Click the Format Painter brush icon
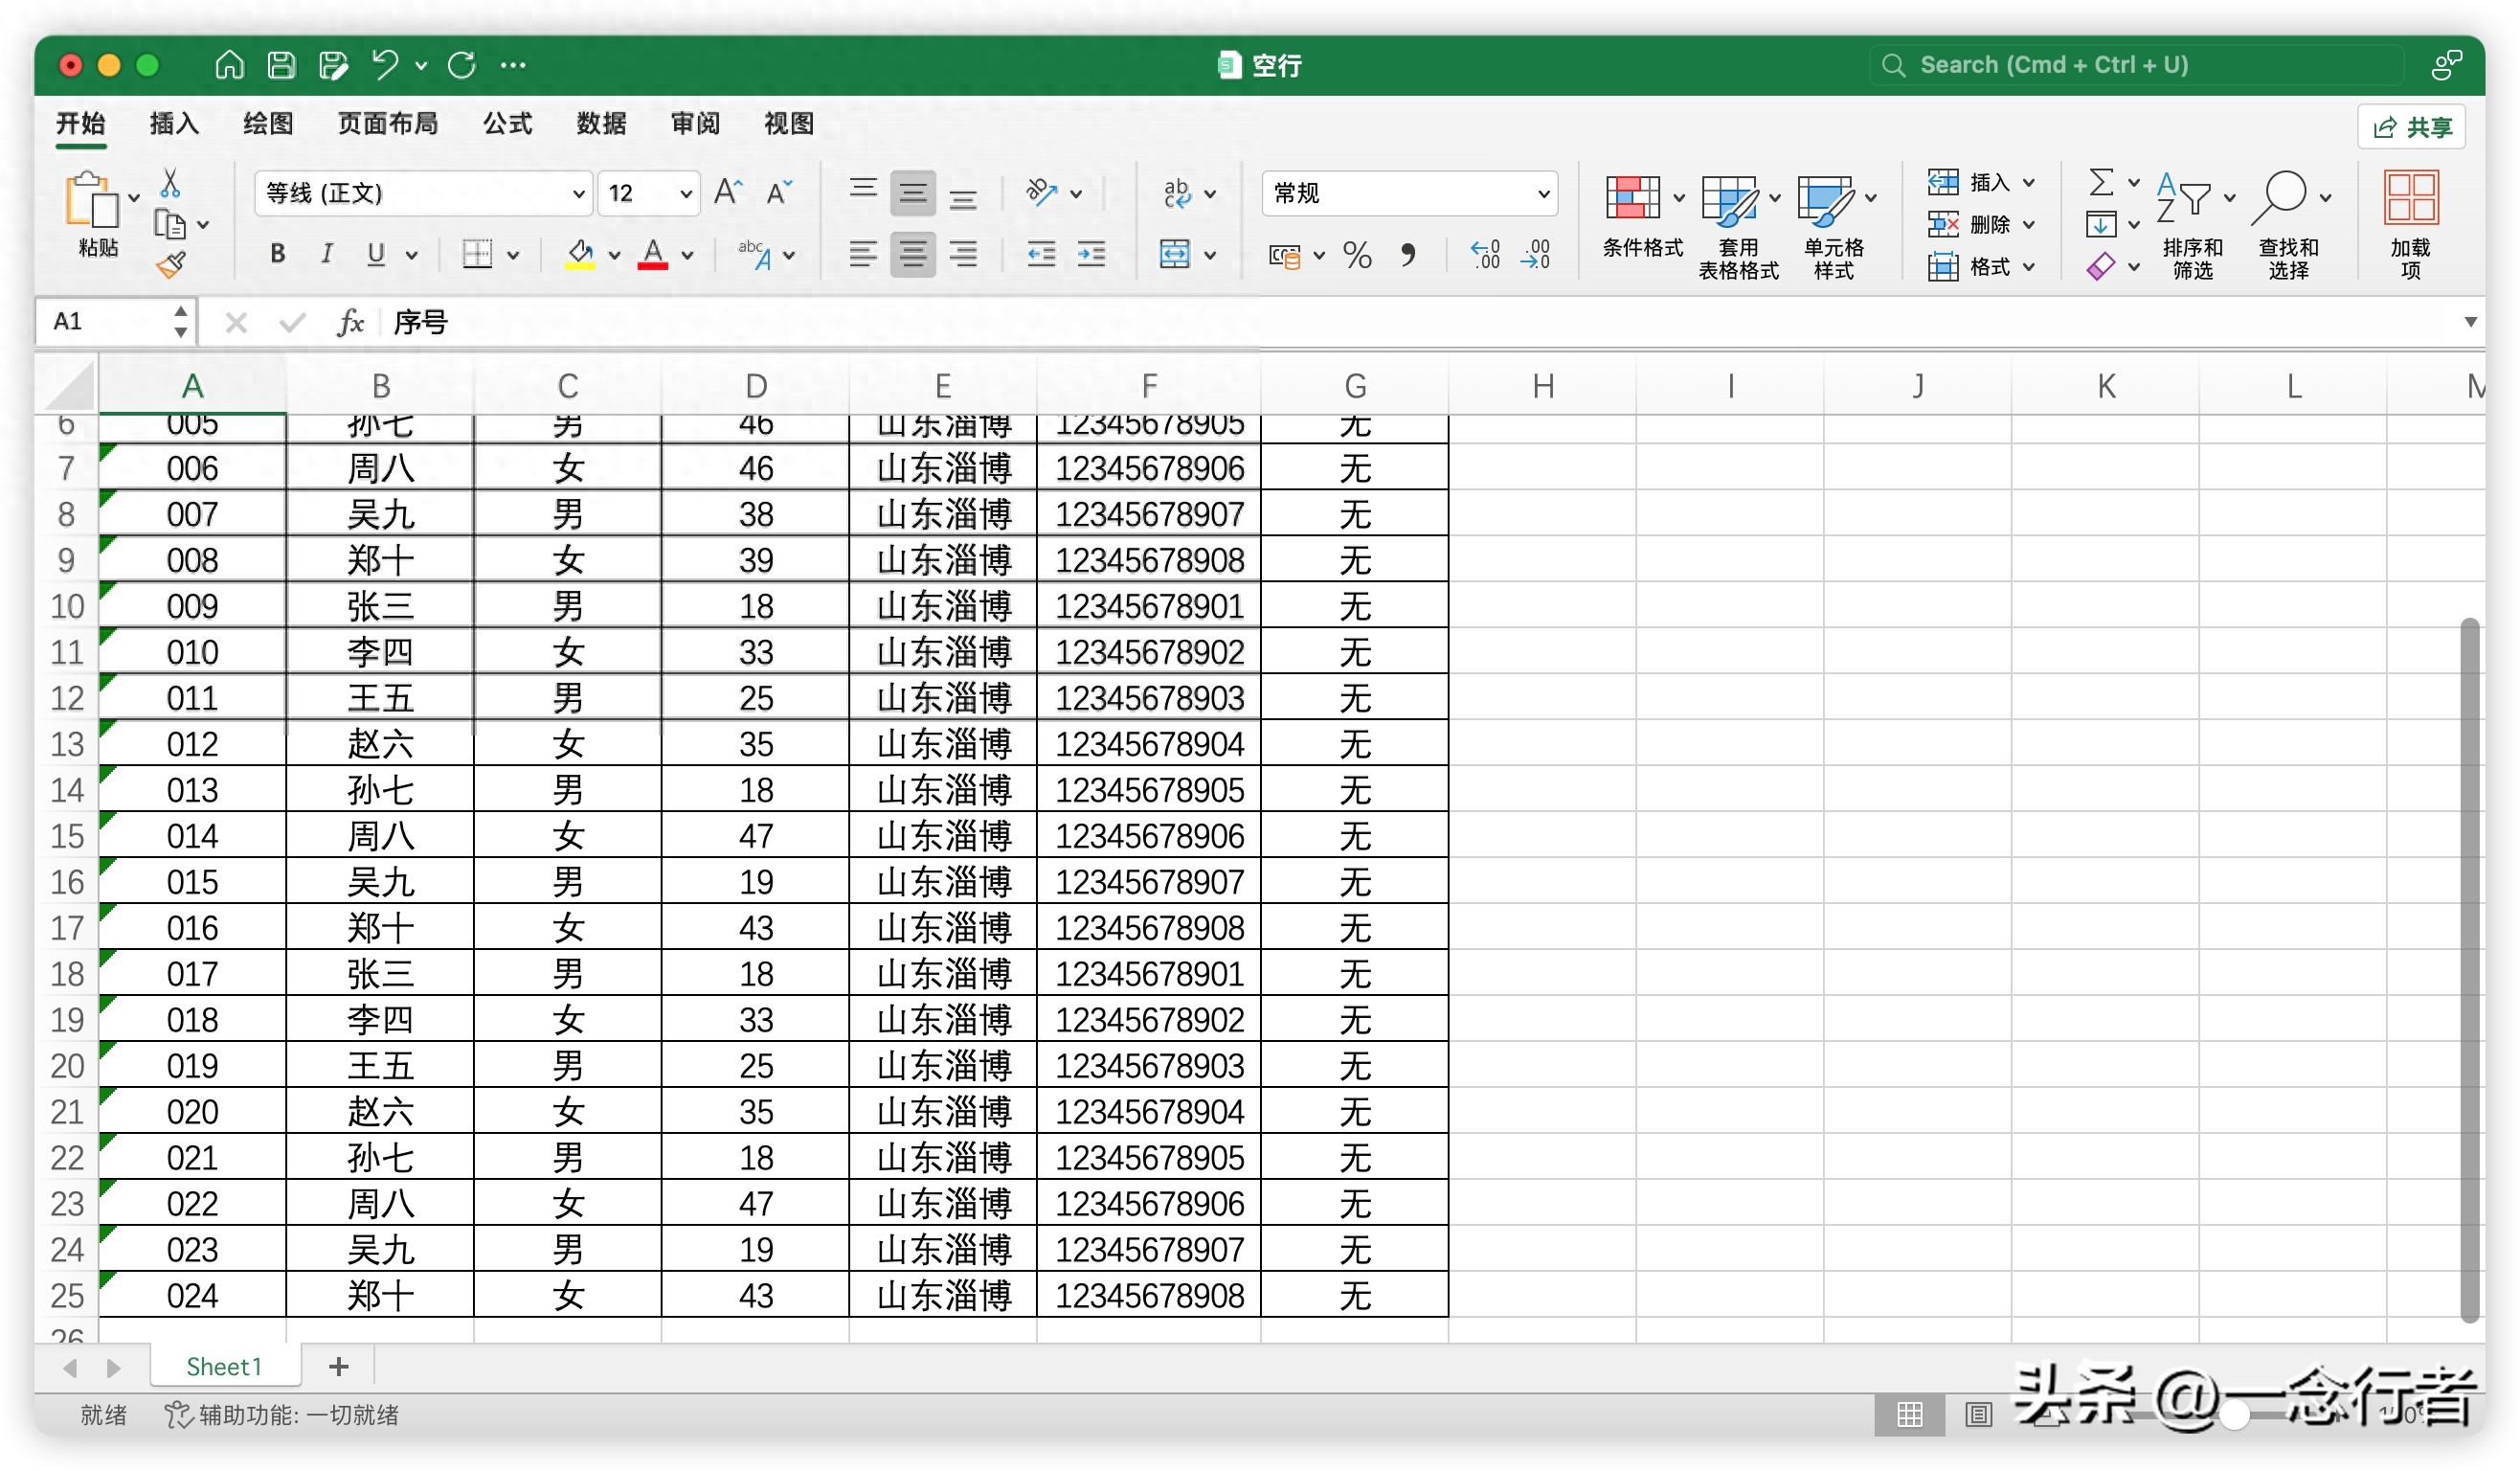 [171, 265]
